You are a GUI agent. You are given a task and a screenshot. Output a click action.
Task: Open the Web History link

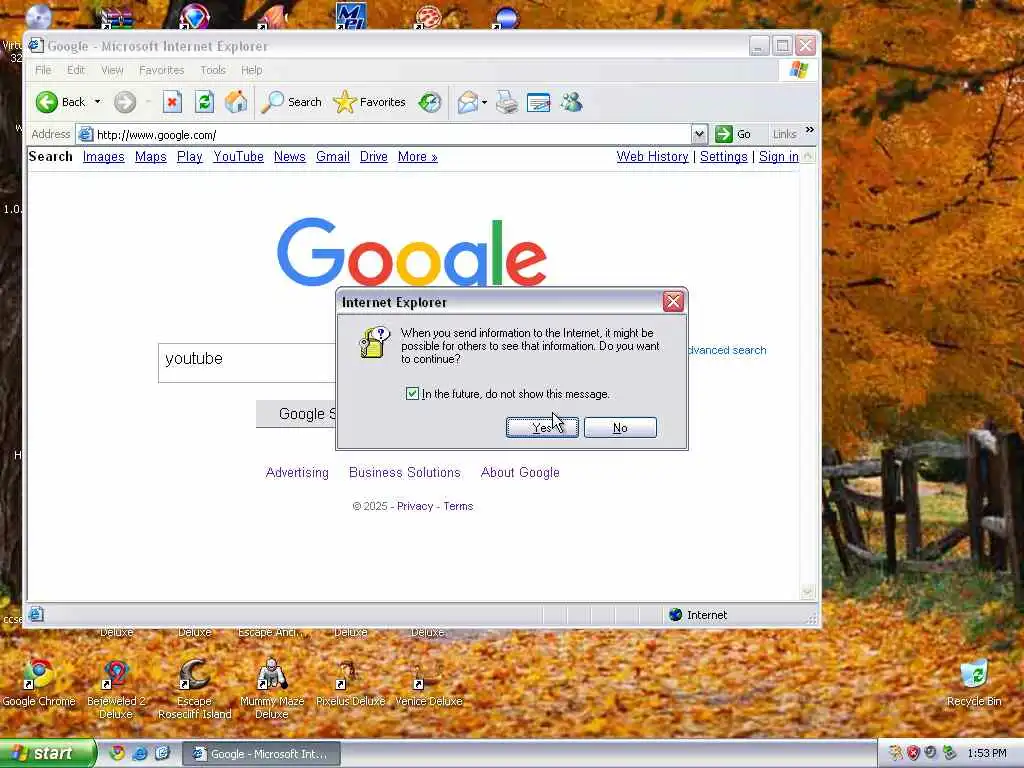click(x=652, y=157)
